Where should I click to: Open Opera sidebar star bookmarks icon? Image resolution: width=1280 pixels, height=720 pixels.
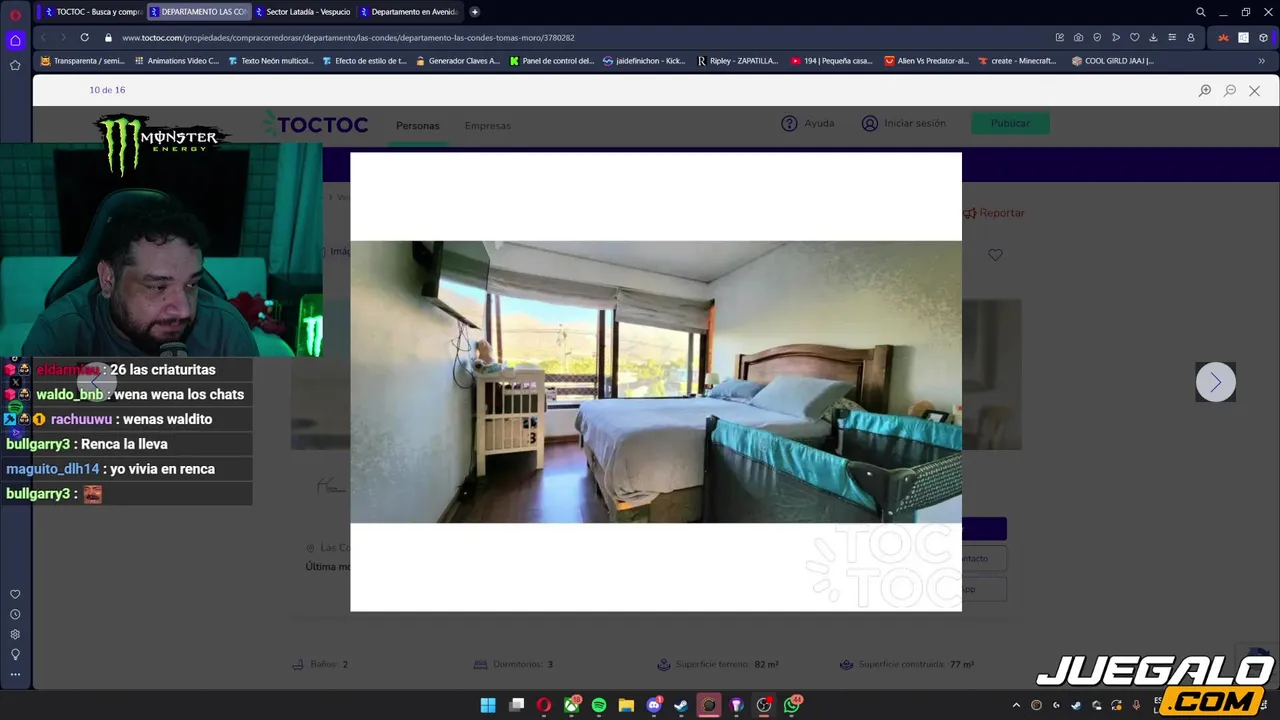point(15,65)
